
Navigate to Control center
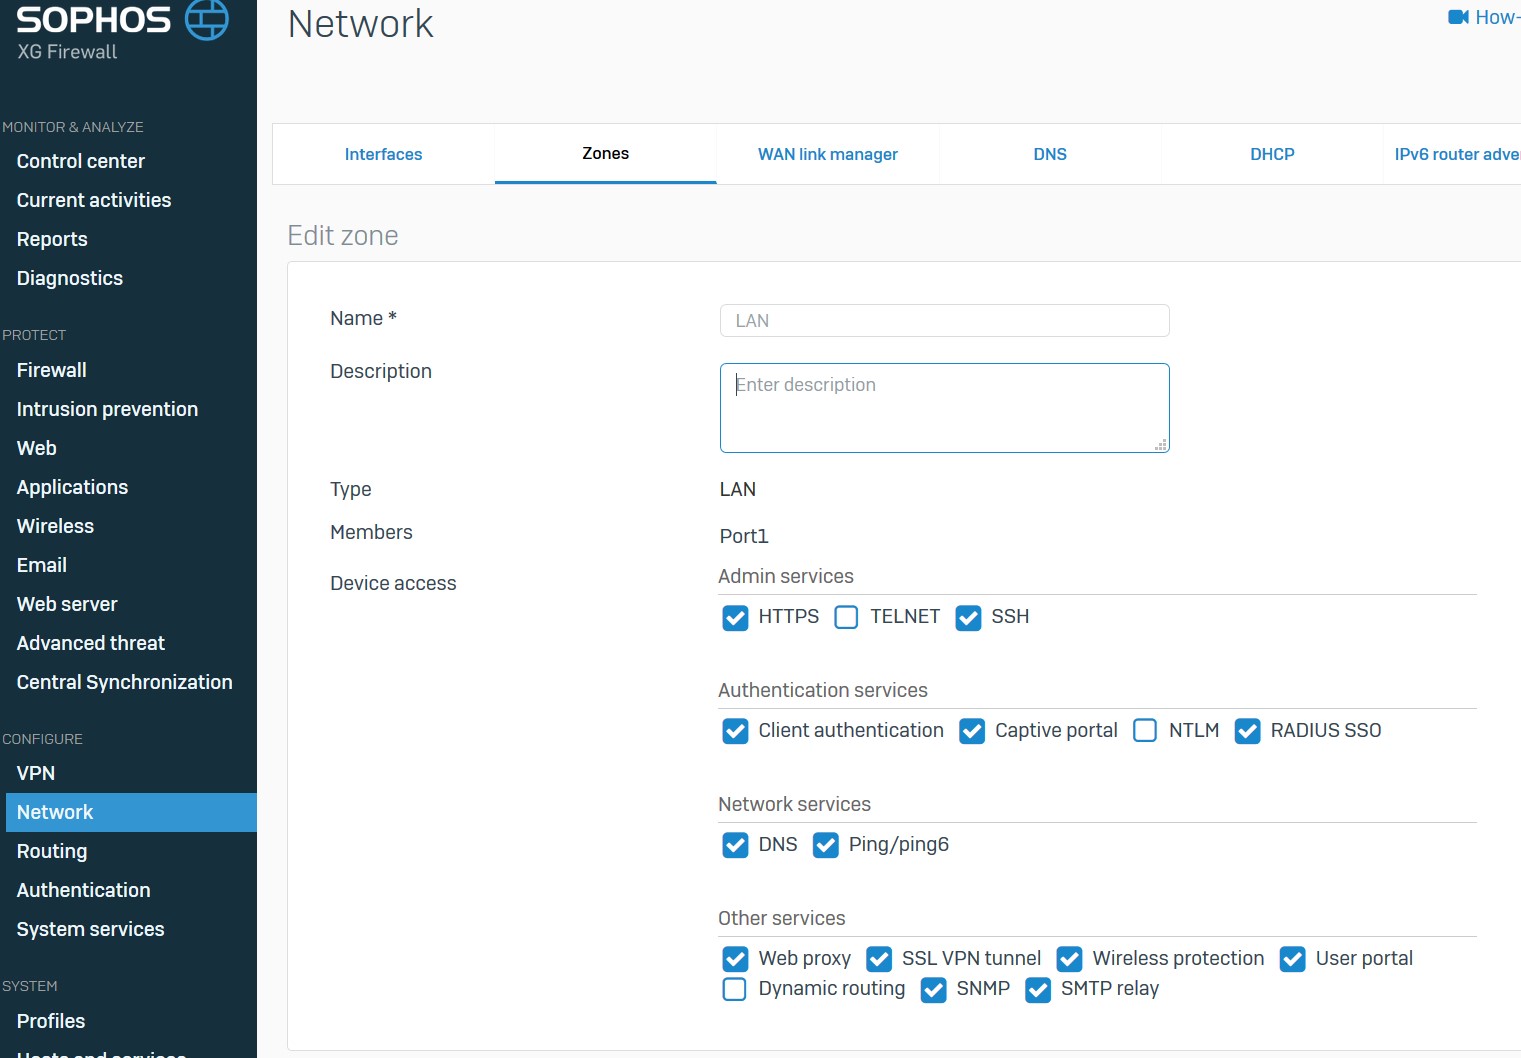[81, 161]
